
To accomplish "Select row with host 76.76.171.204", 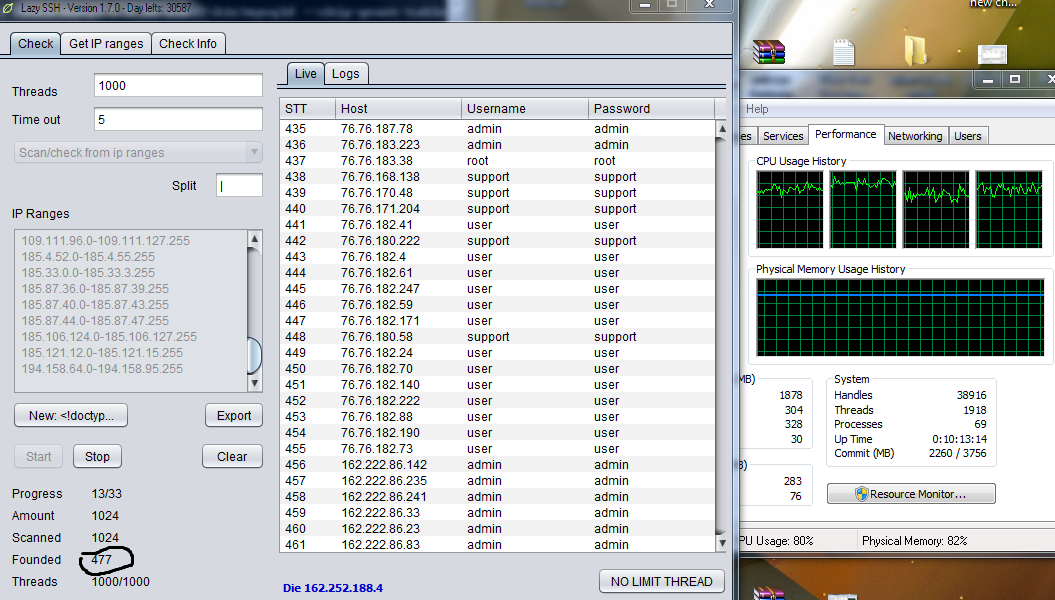I will [497, 209].
